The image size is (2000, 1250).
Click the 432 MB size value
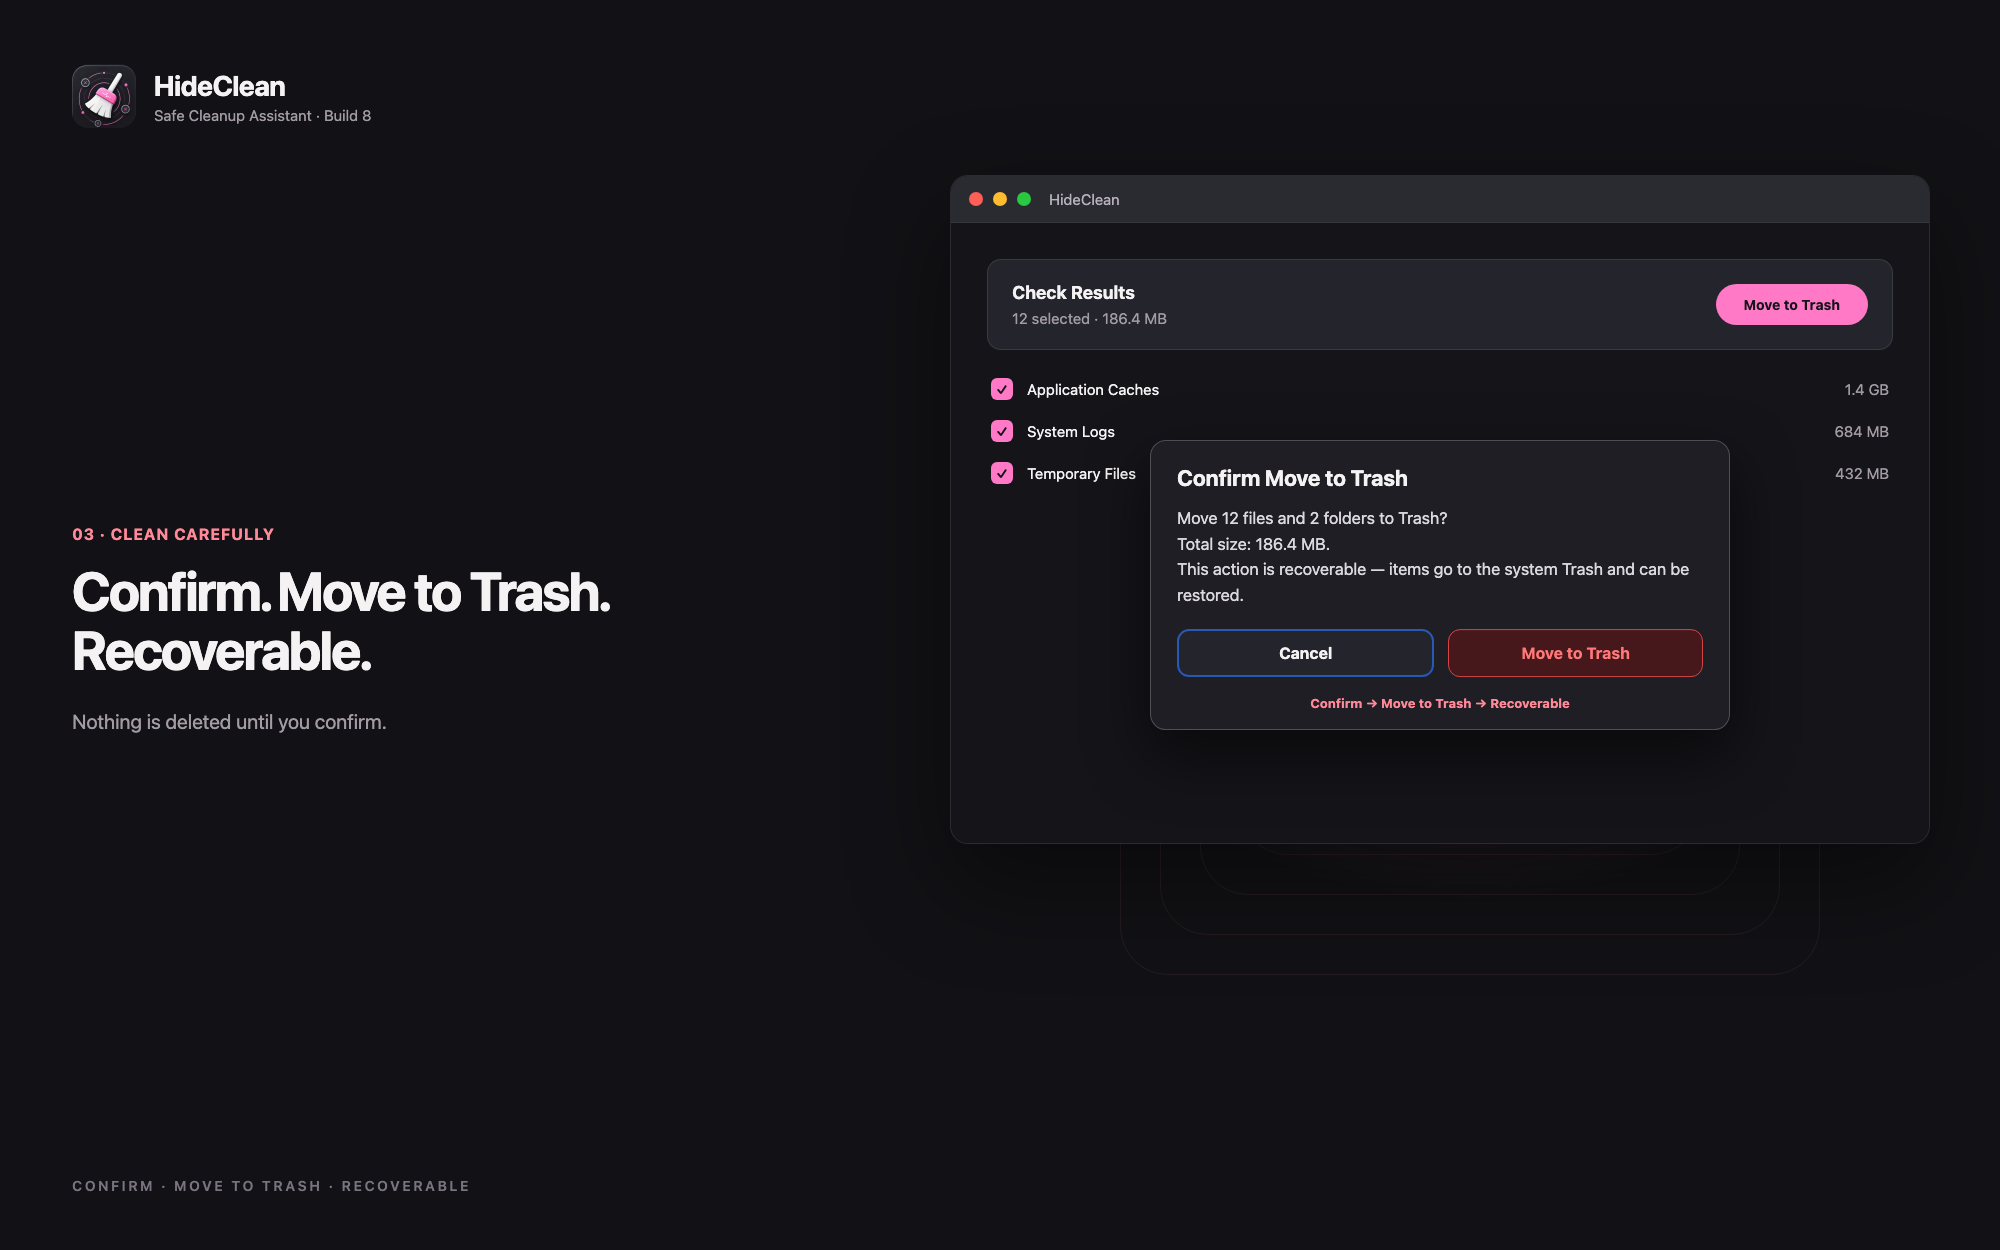coord(1861,474)
